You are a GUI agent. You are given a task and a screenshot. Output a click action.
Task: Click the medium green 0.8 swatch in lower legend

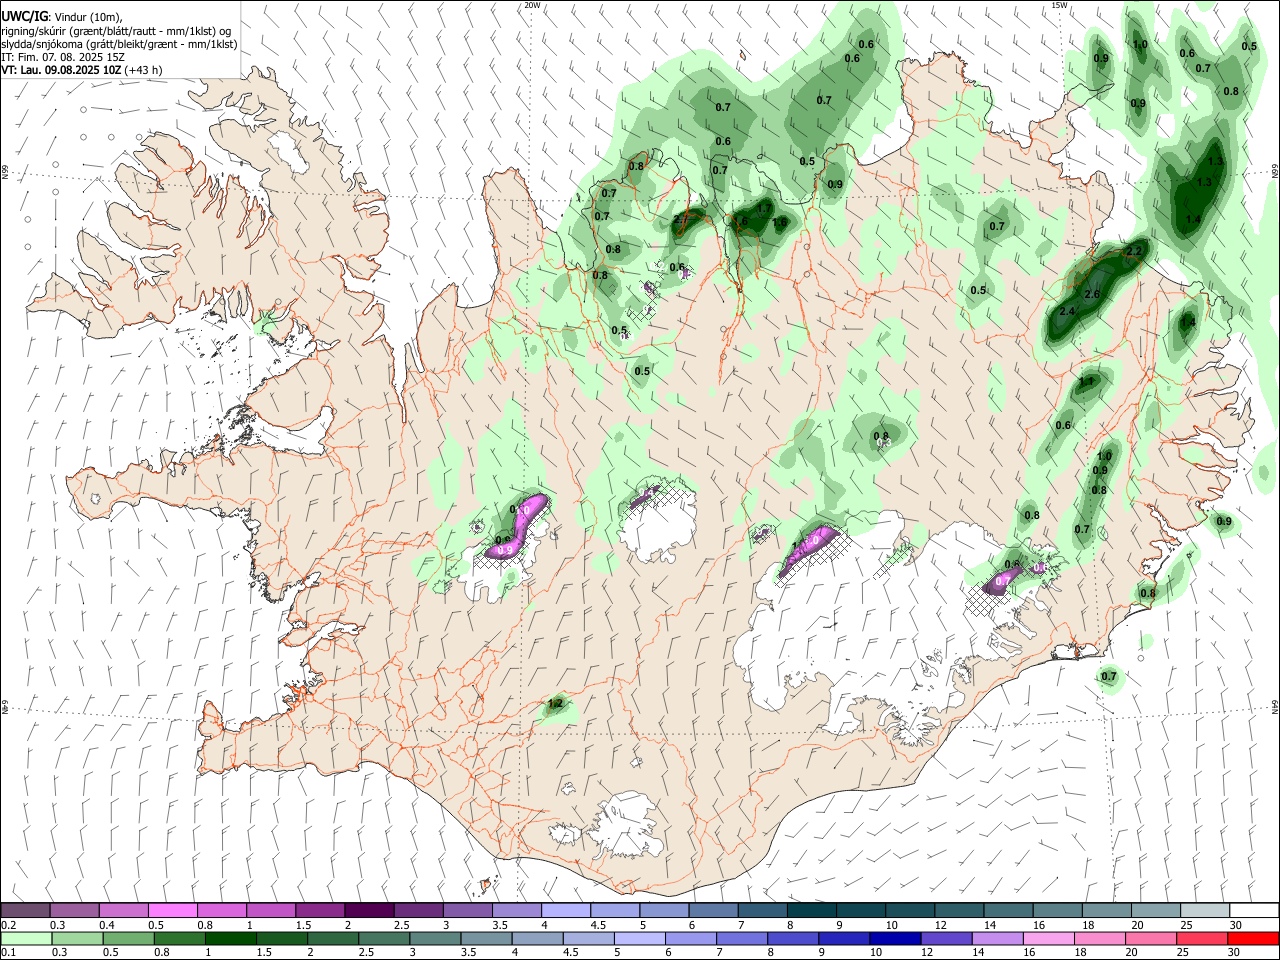pyautogui.click(x=180, y=938)
